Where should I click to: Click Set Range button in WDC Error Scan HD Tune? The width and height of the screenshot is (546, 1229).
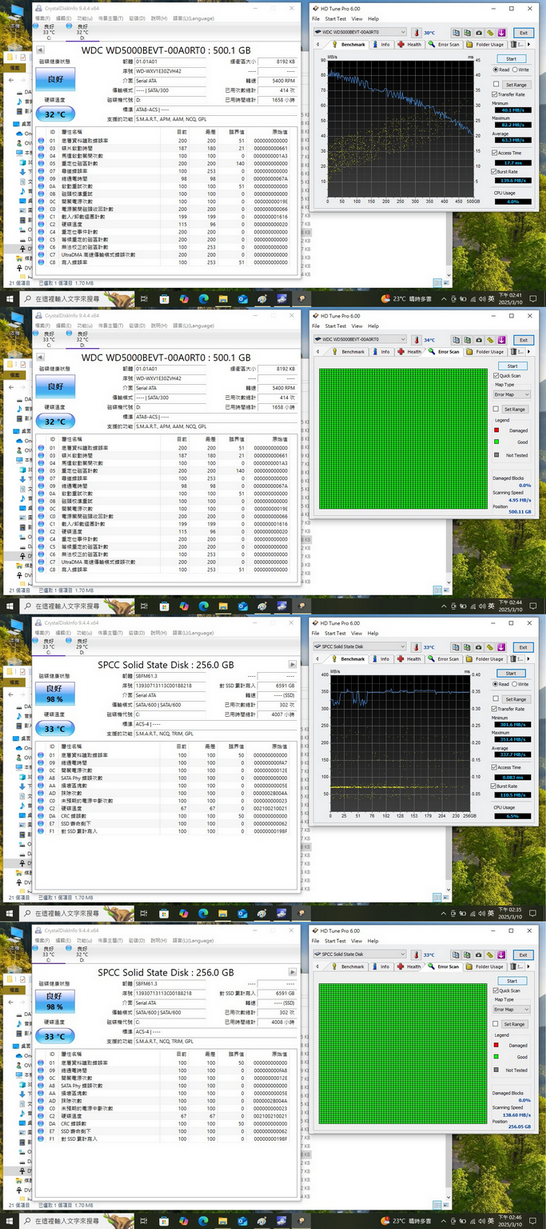click(x=515, y=409)
